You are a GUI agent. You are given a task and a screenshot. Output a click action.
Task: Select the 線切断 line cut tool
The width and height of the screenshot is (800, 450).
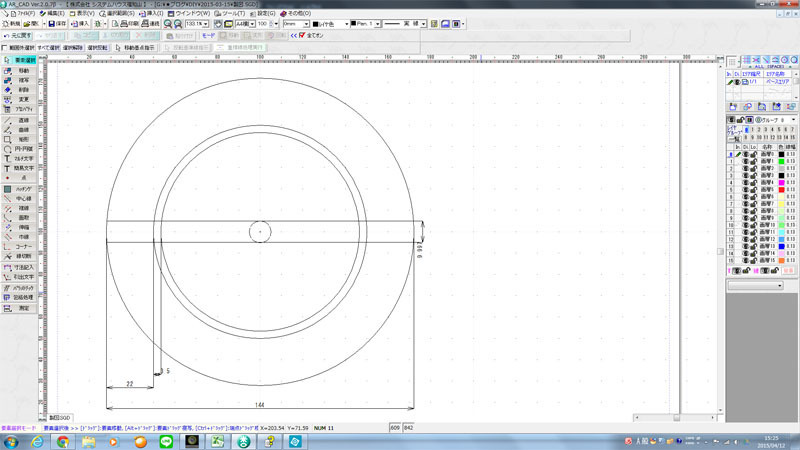(x=19, y=256)
